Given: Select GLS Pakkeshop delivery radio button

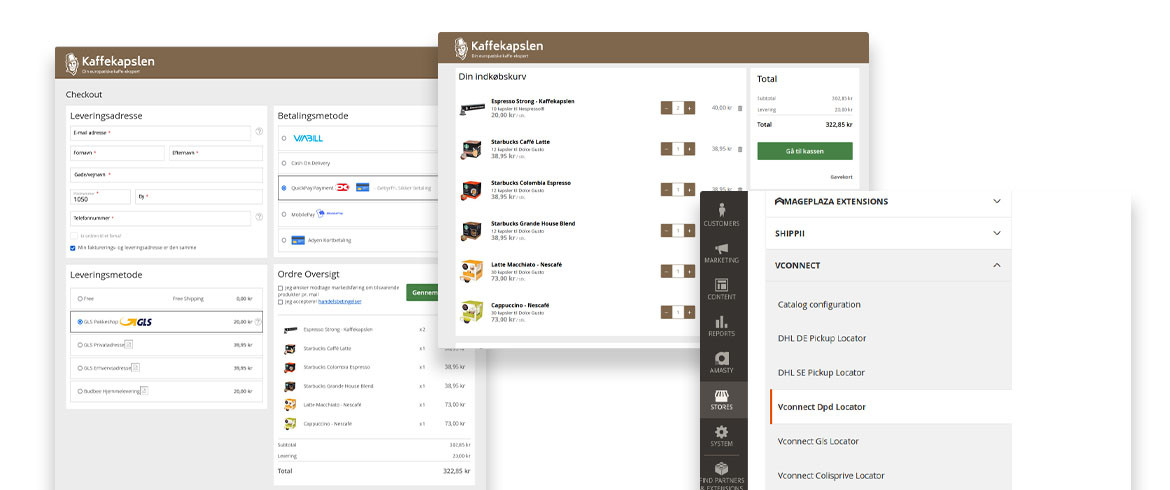Looking at the screenshot, I should click(80, 322).
